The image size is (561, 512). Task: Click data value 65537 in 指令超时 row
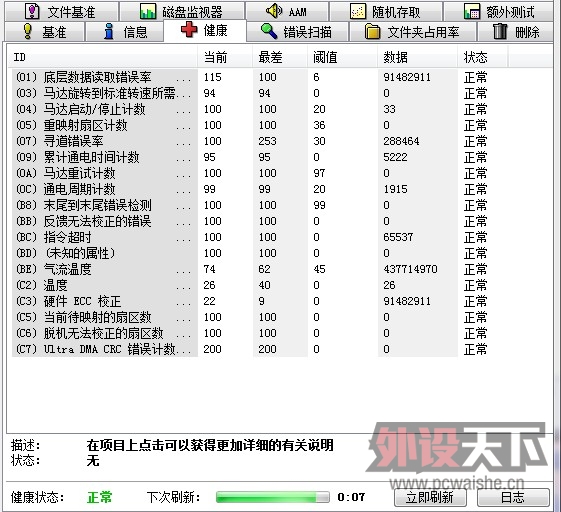point(398,237)
